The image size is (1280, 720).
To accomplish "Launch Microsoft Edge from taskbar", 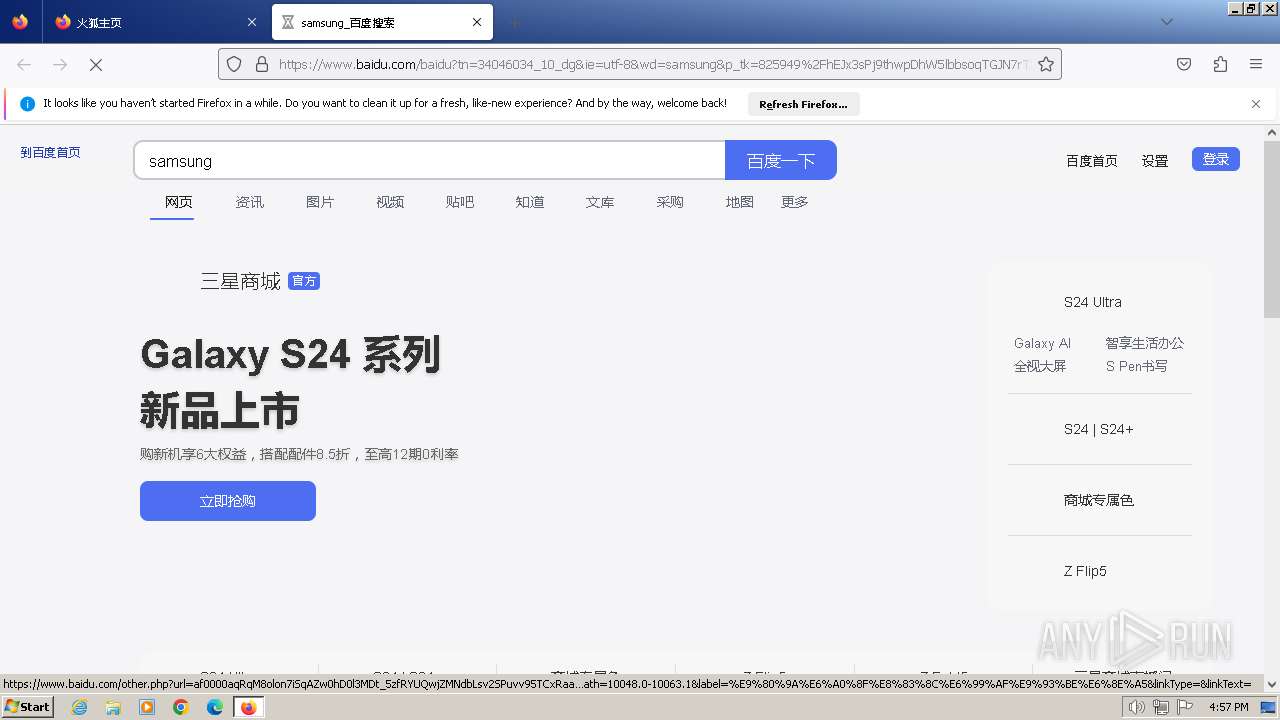I will 215,707.
